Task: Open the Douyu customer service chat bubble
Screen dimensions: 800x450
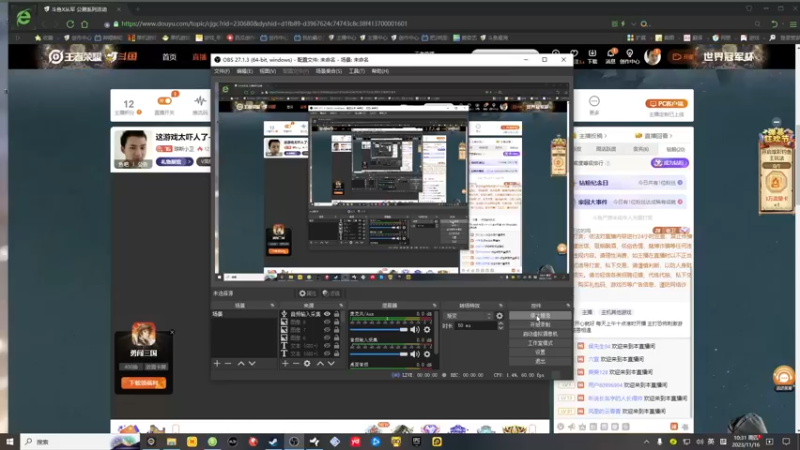Action: coord(784,378)
